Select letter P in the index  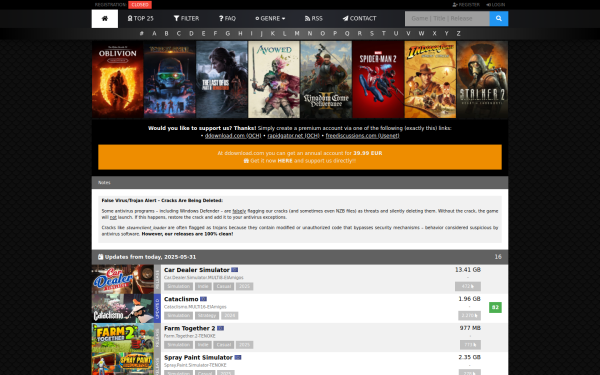click(x=335, y=34)
